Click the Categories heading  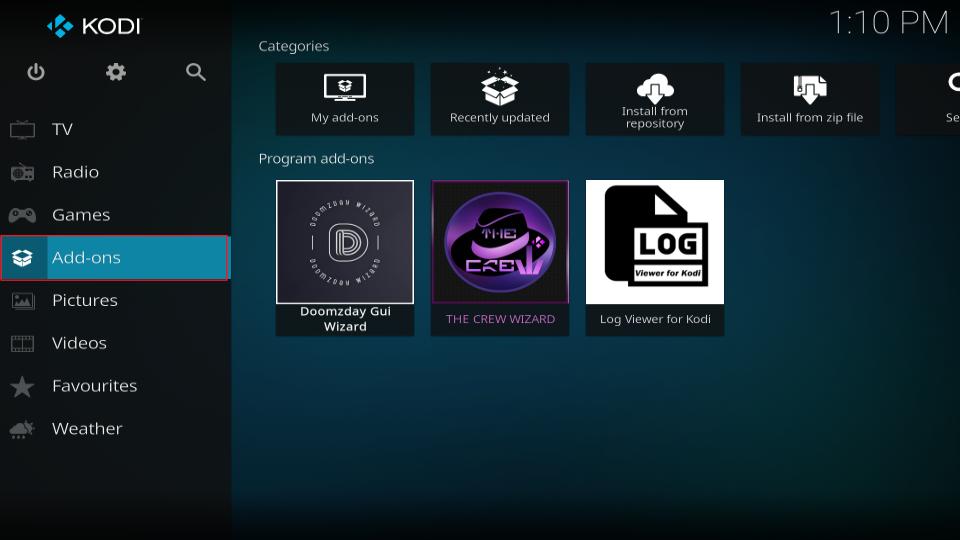point(293,46)
